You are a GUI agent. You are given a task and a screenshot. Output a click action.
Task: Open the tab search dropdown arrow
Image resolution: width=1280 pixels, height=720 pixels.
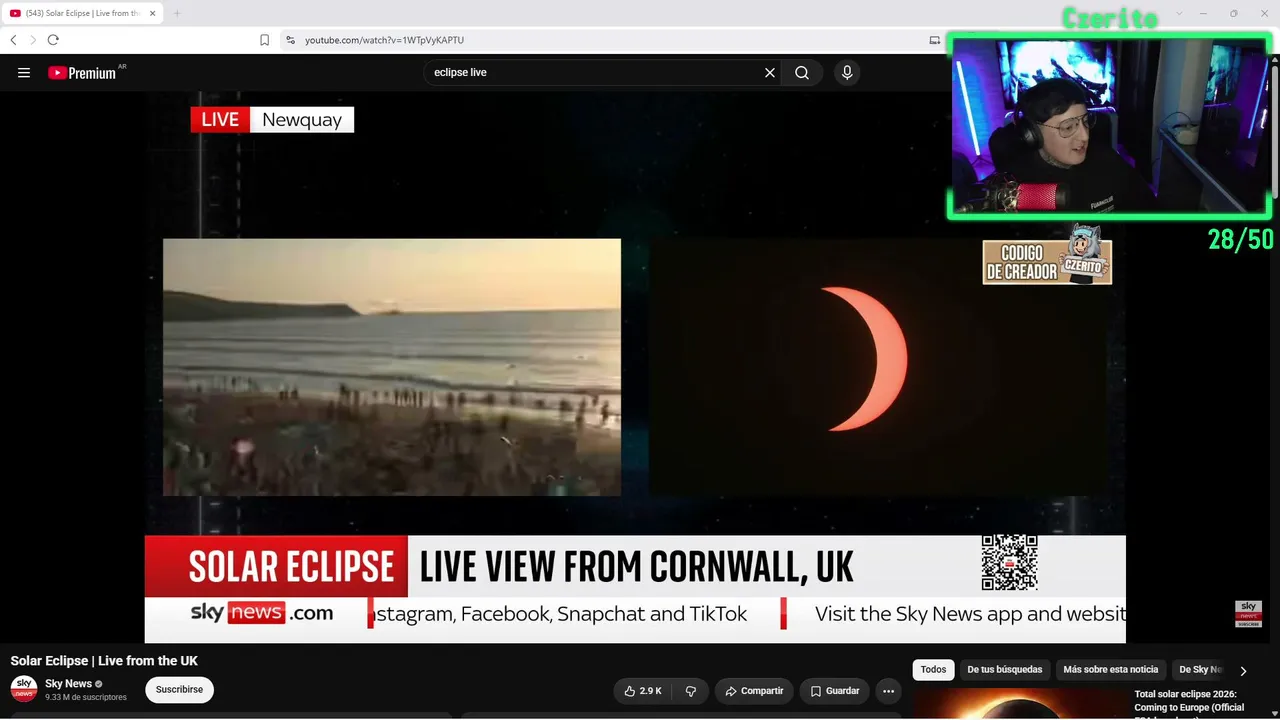click(1179, 13)
